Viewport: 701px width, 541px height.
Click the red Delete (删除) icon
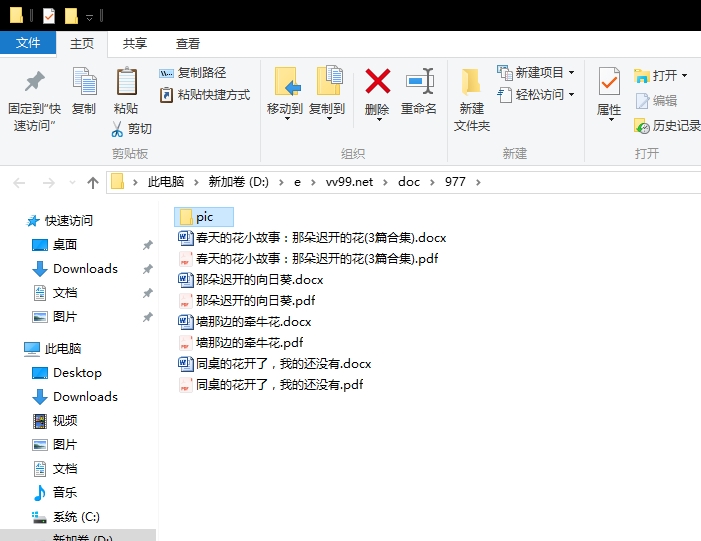(x=377, y=81)
